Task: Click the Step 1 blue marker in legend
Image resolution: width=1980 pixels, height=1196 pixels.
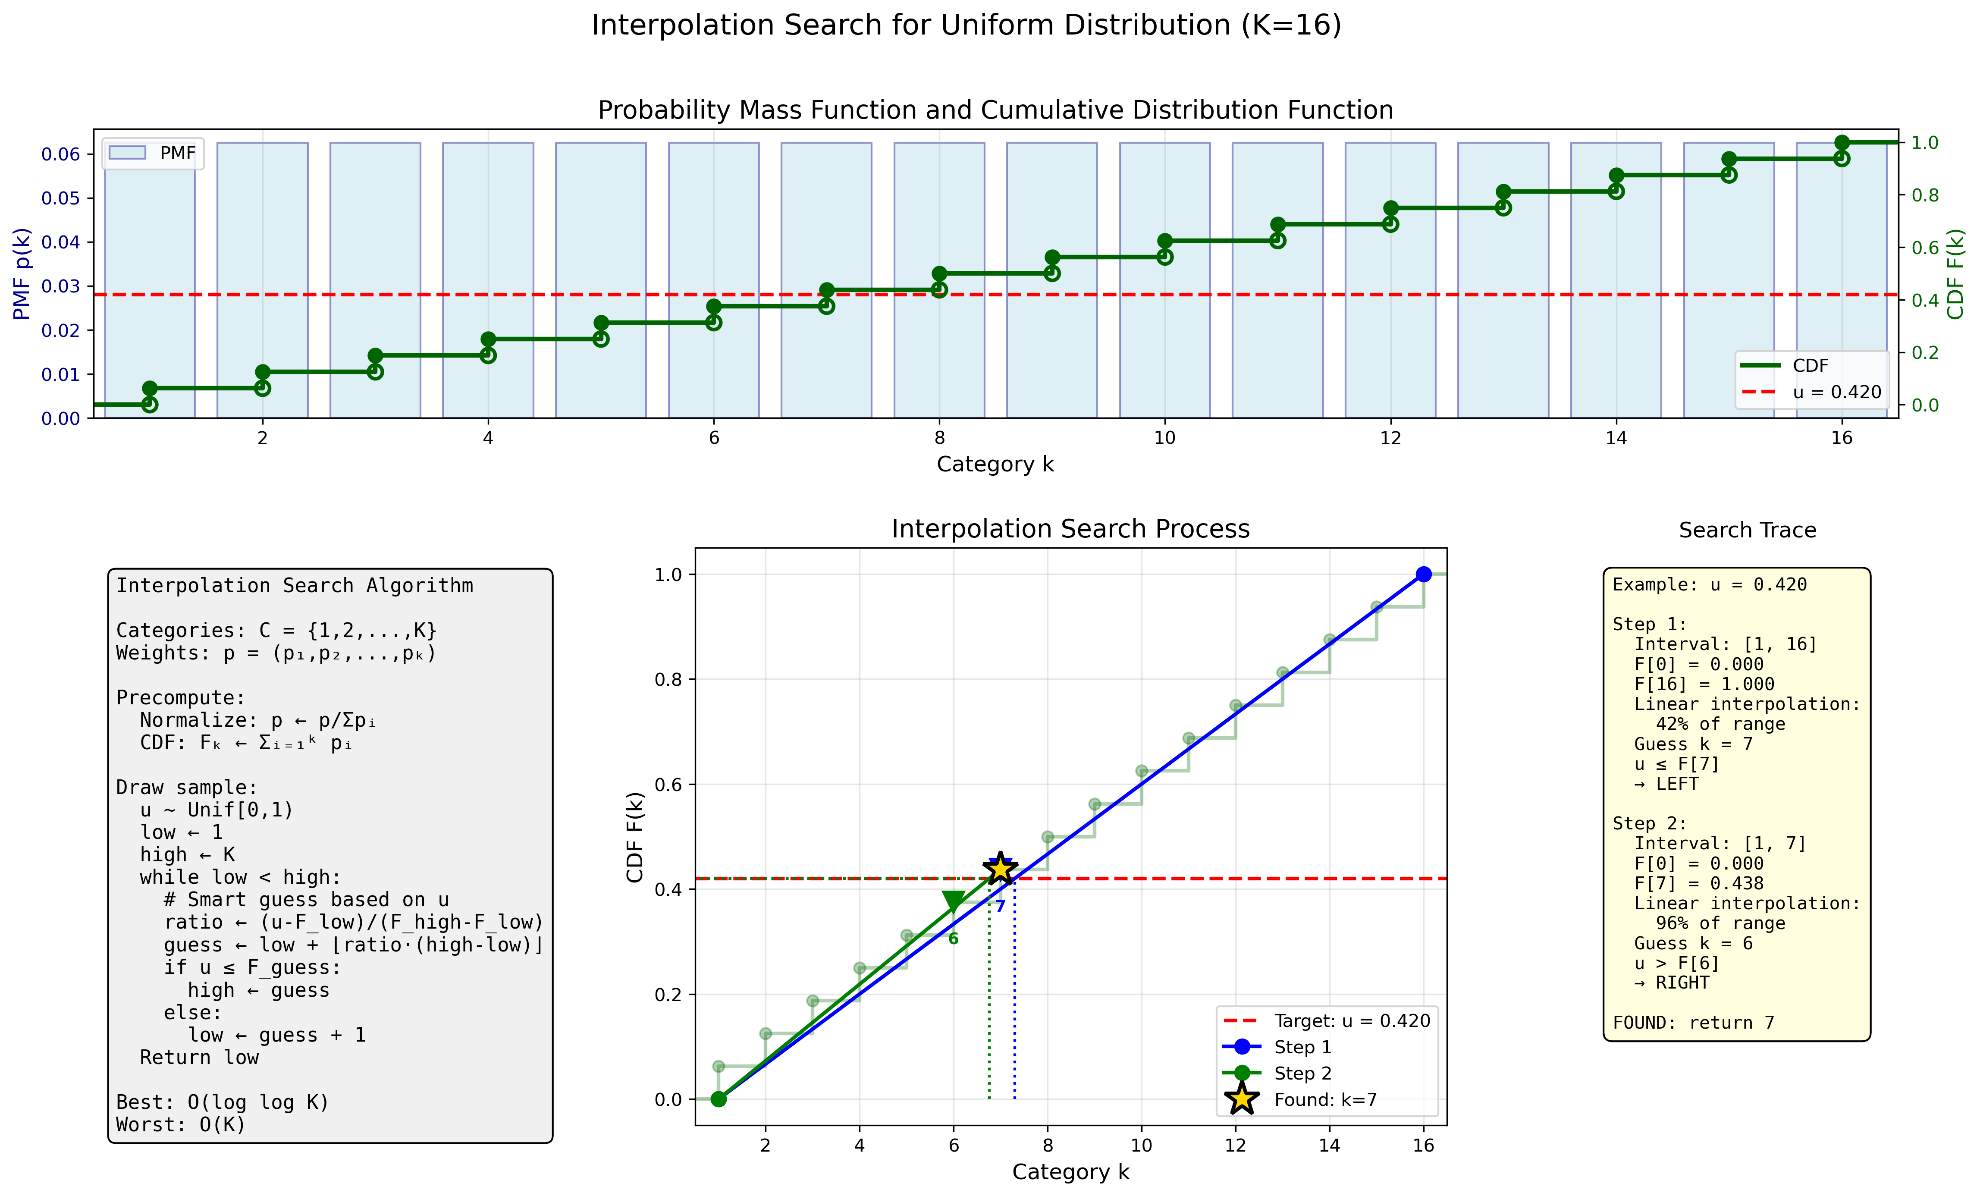Action: coord(1241,1047)
